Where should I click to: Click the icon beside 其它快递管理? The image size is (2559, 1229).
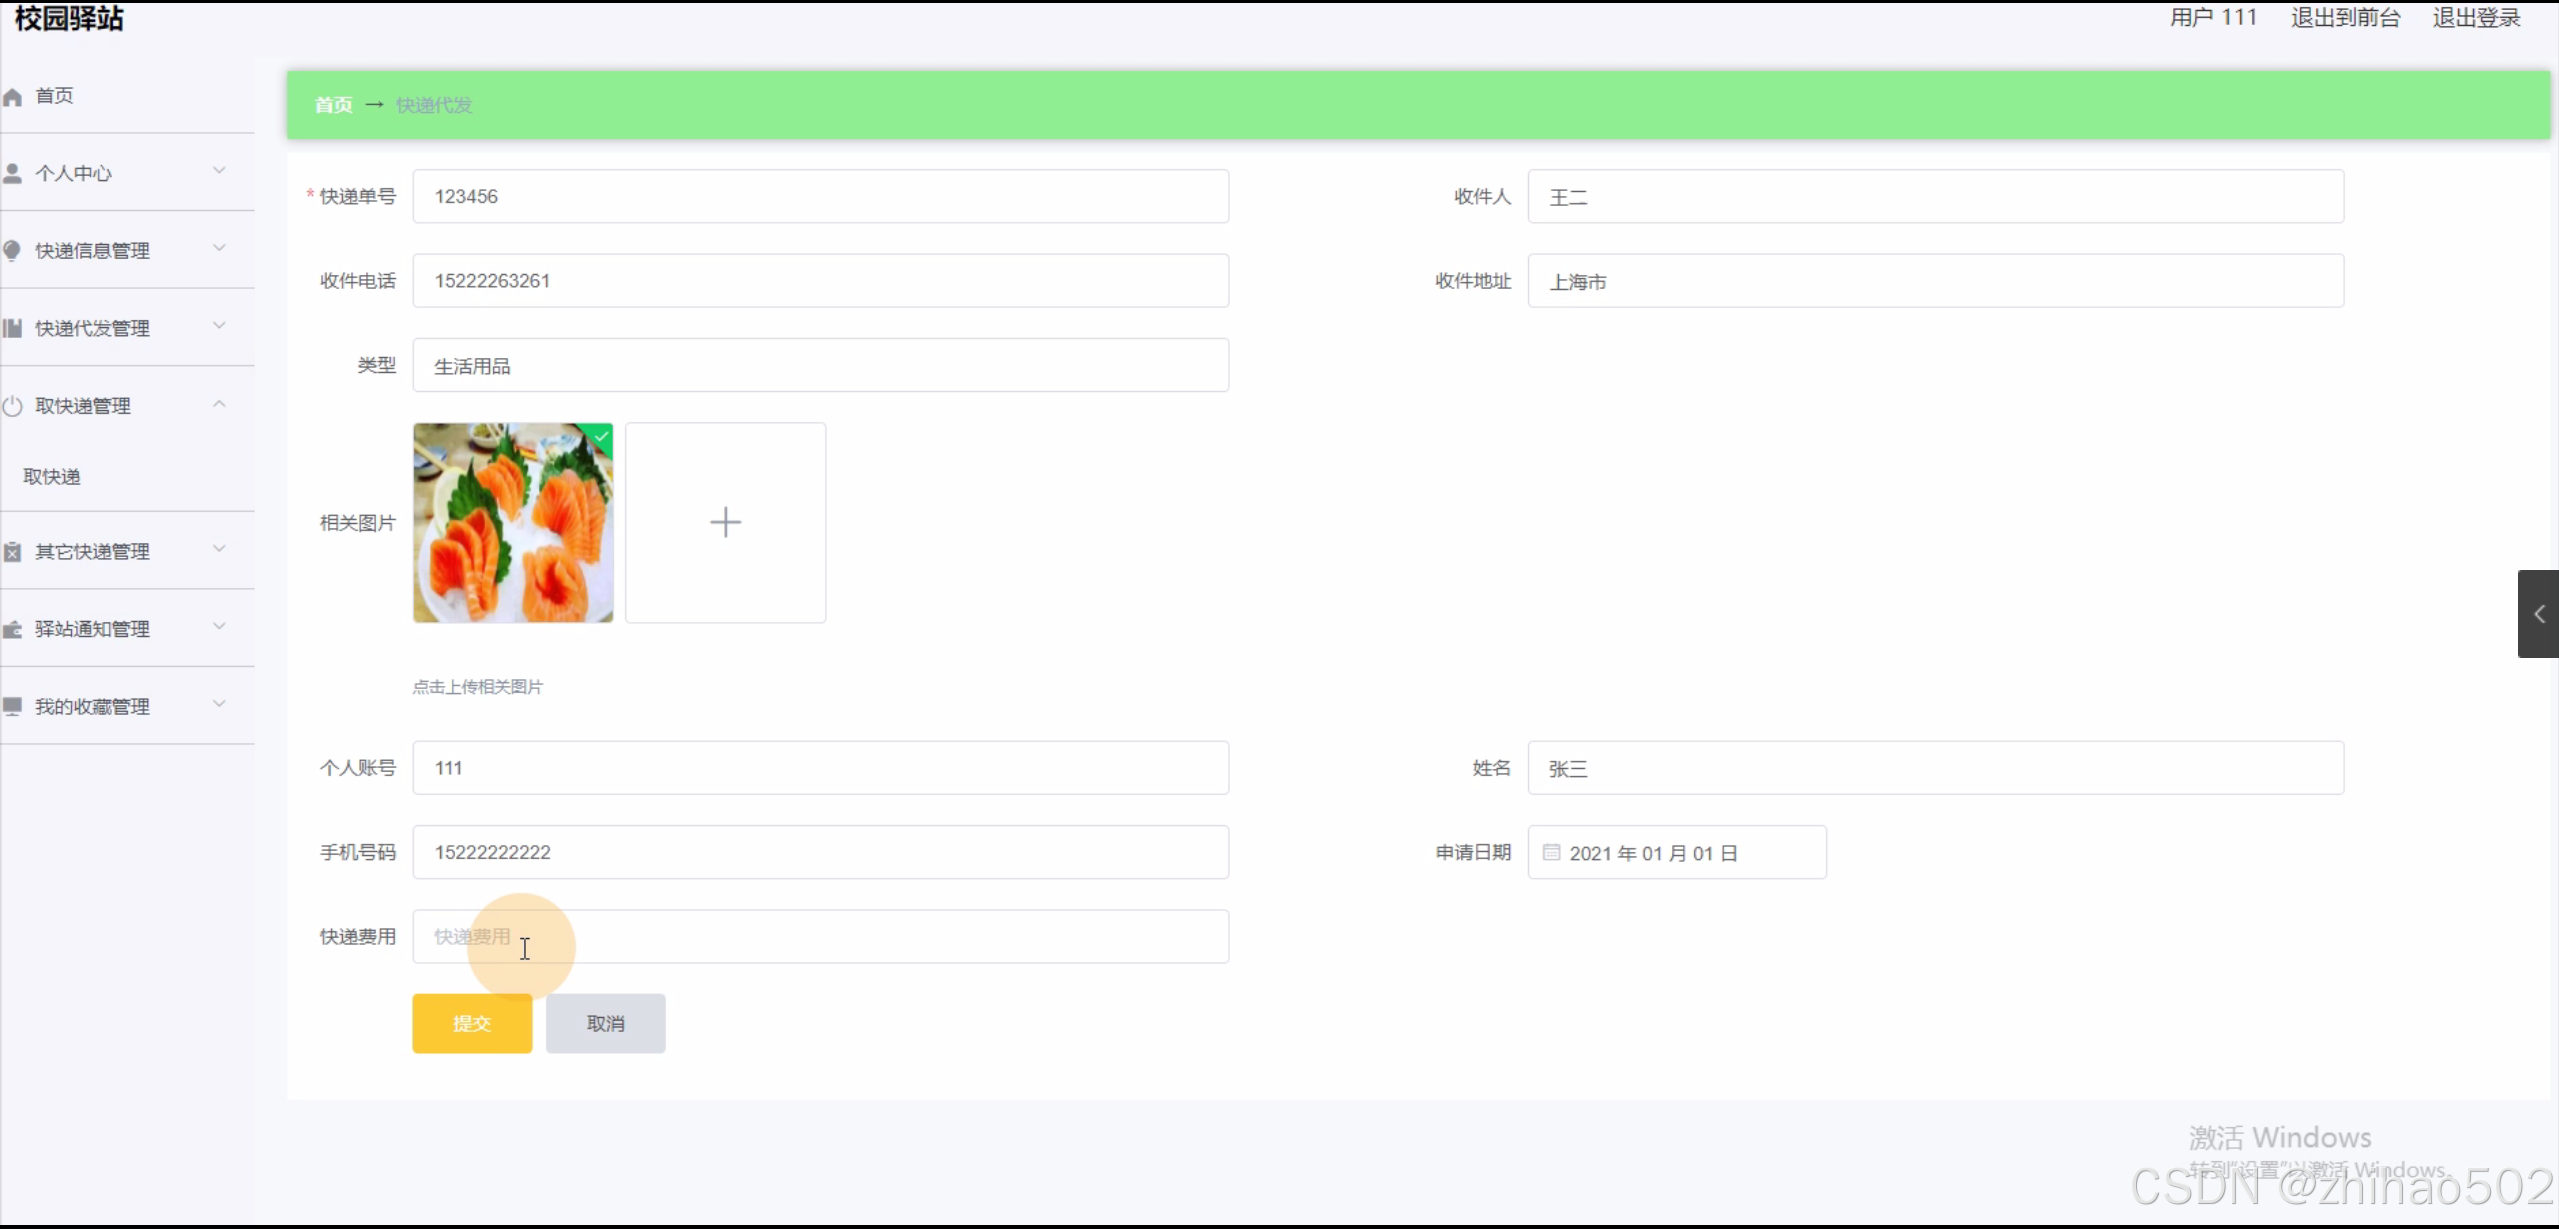(13, 552)
